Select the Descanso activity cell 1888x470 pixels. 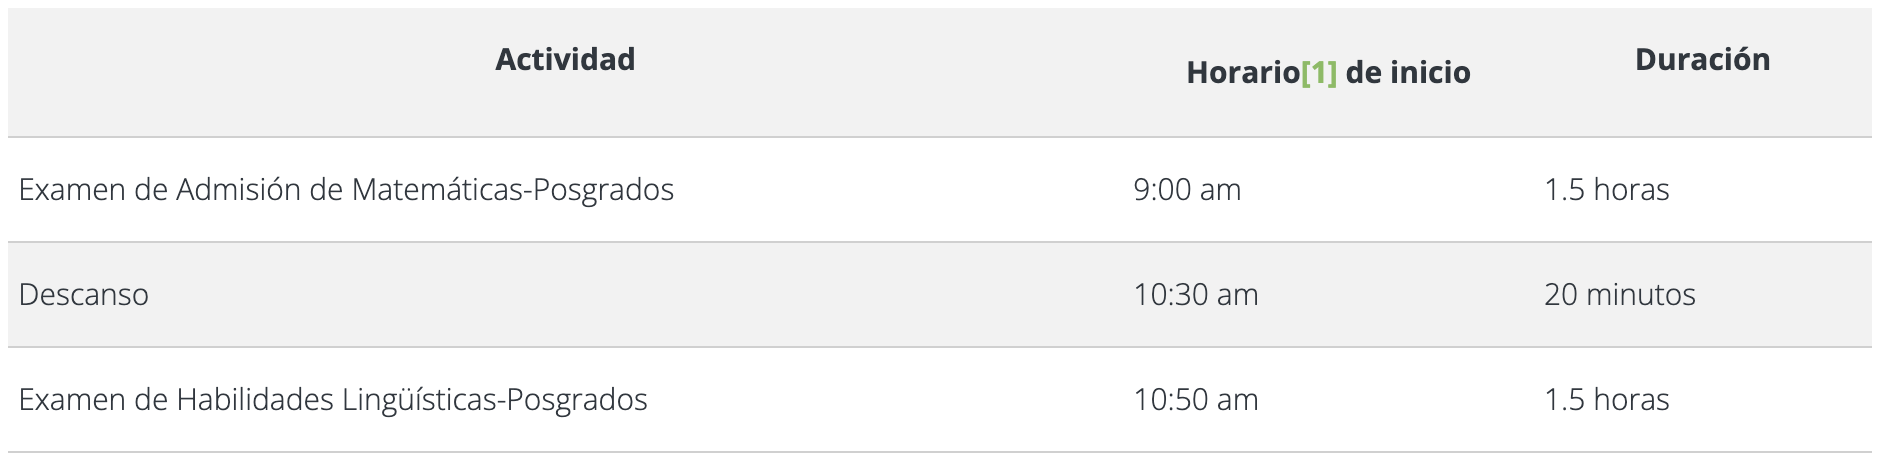(x=84, y=295)
